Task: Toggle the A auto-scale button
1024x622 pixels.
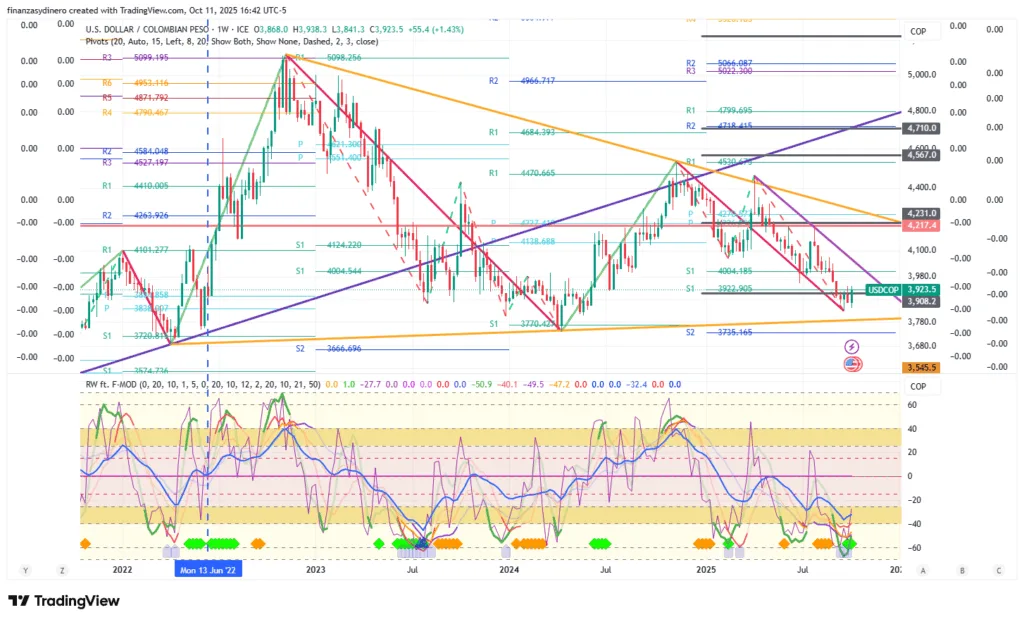Action: (923, 570)
